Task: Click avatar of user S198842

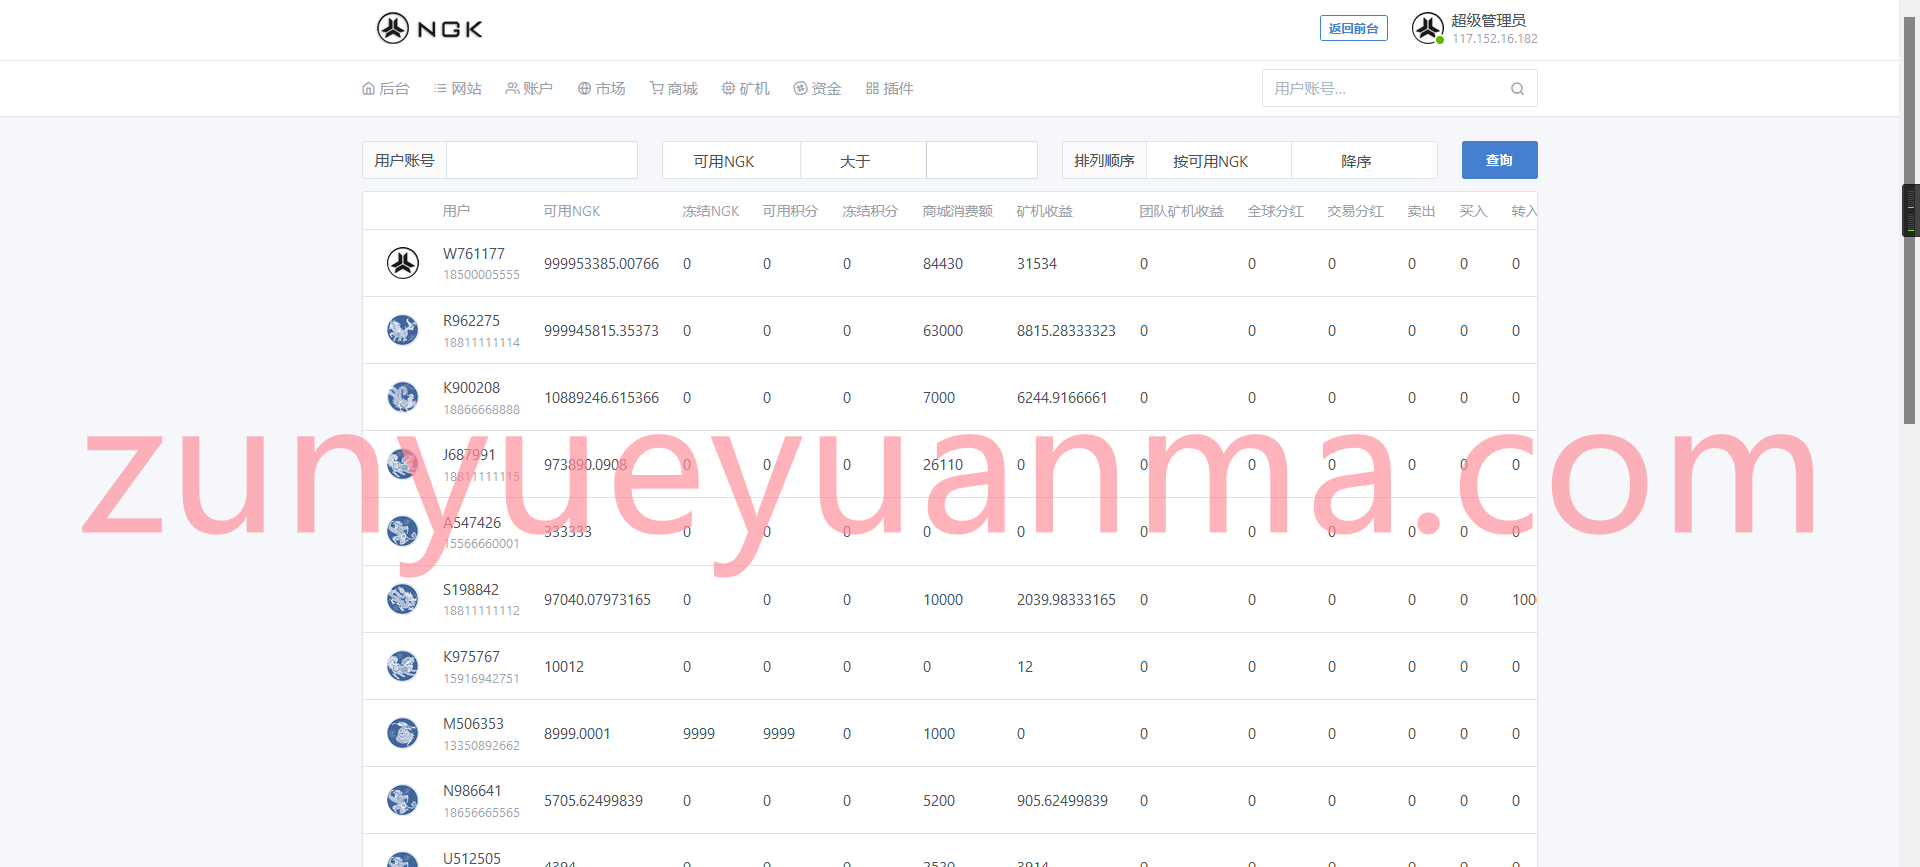Action: (x=403, y=599)
